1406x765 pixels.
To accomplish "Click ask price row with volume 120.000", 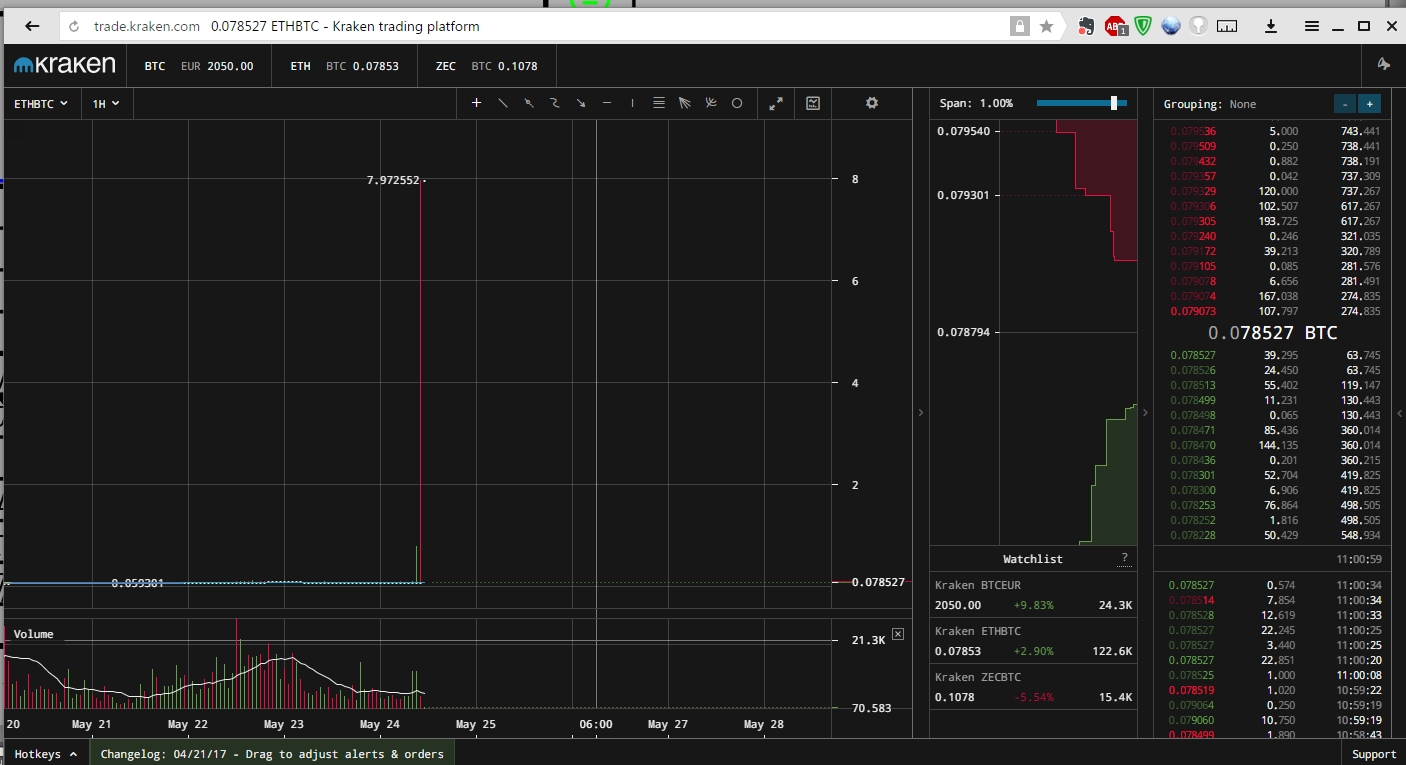I will 1275,191.
